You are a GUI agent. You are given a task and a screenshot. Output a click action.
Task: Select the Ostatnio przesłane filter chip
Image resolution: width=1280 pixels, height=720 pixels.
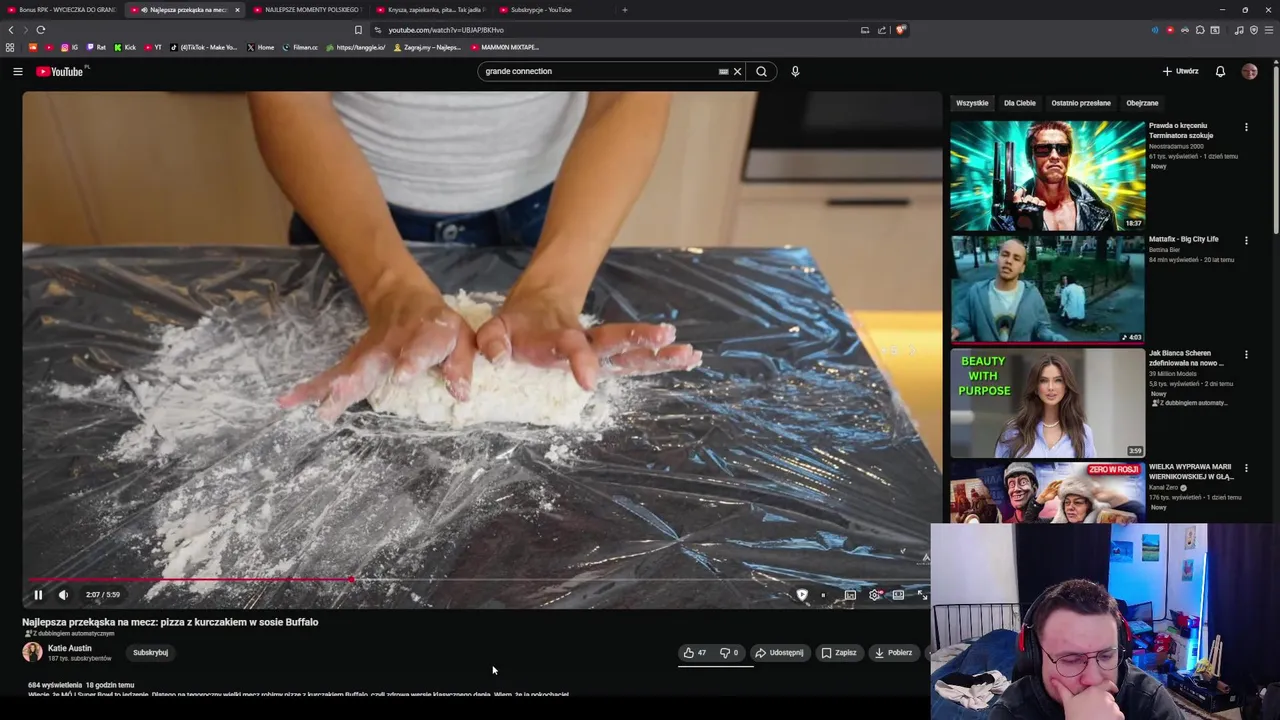(x=1081, y=103)
